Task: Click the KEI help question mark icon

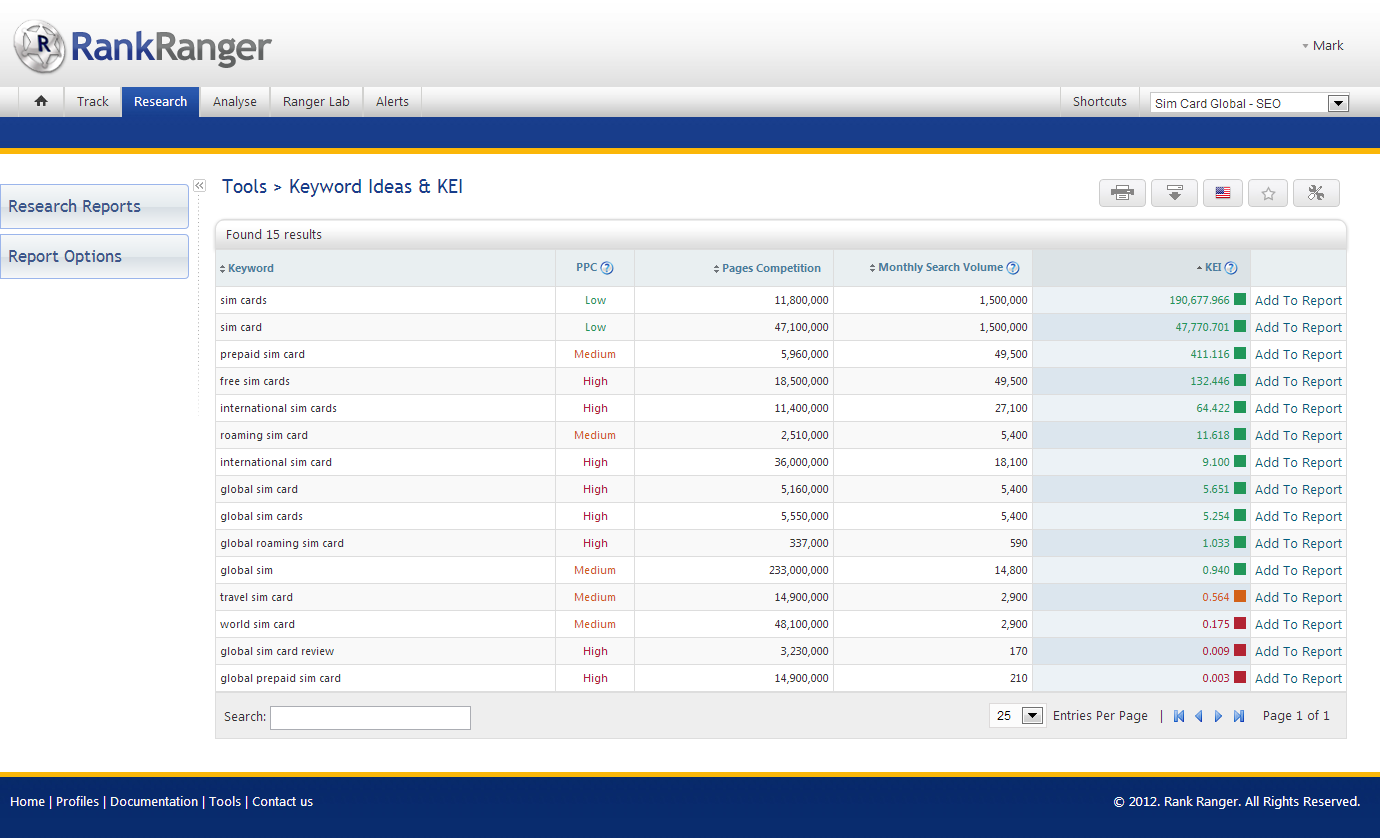Action: tap(1231, 268)
